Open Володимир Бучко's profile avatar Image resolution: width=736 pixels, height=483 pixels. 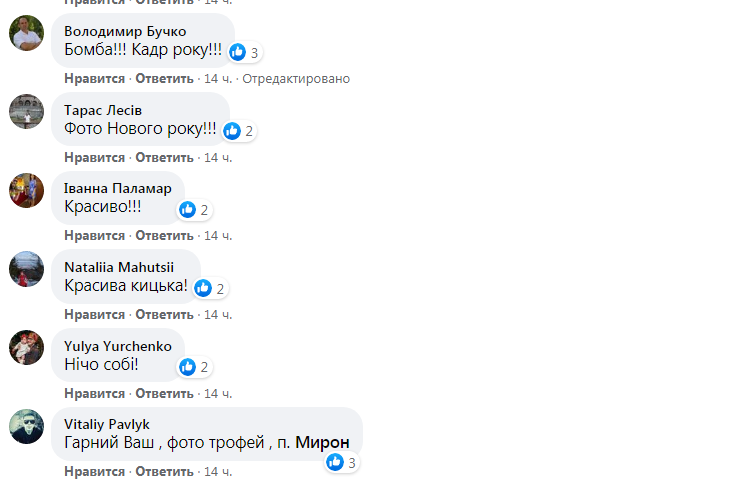pos(26,33)
